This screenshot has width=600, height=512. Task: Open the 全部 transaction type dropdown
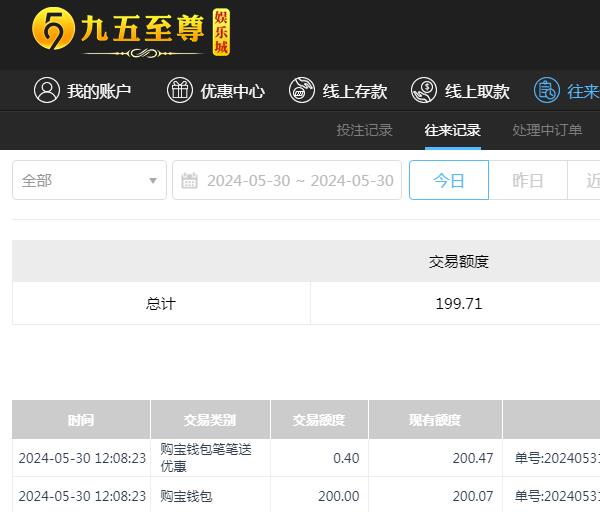90,180
